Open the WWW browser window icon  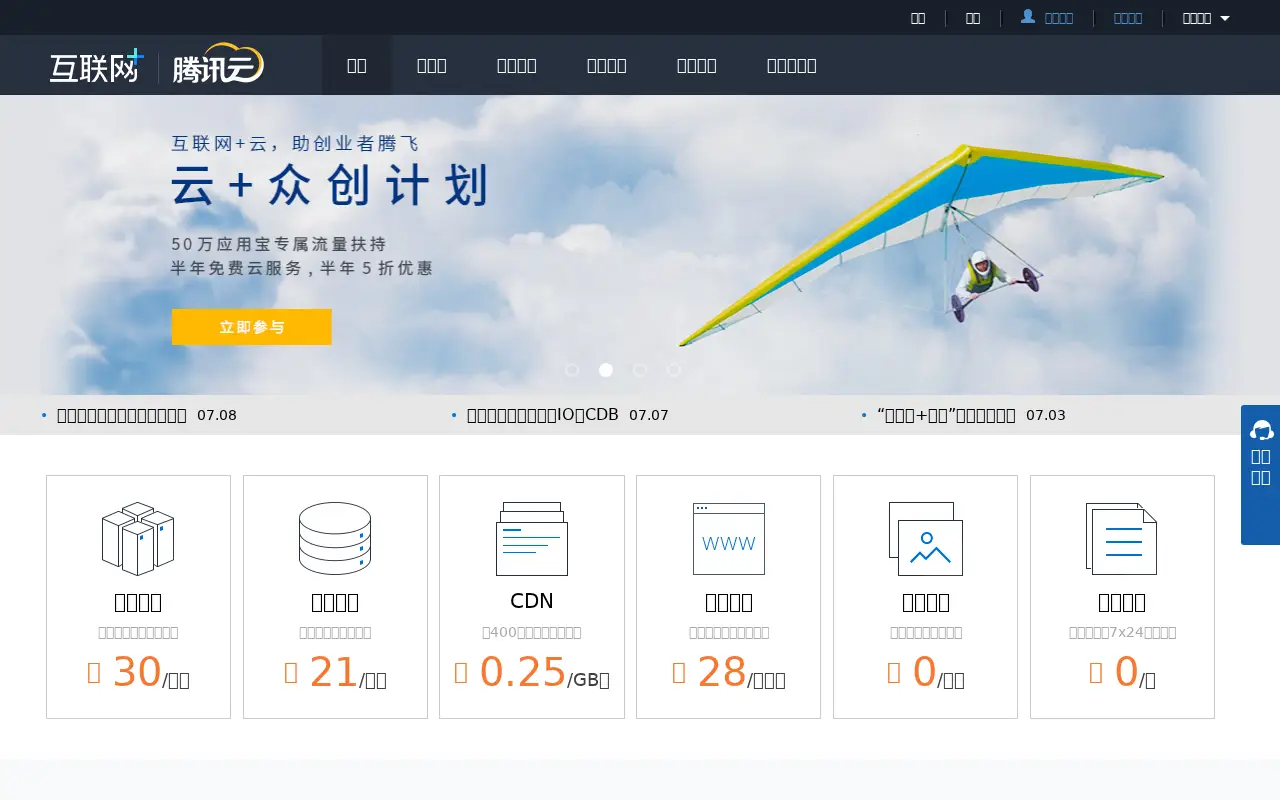(729, 538)
